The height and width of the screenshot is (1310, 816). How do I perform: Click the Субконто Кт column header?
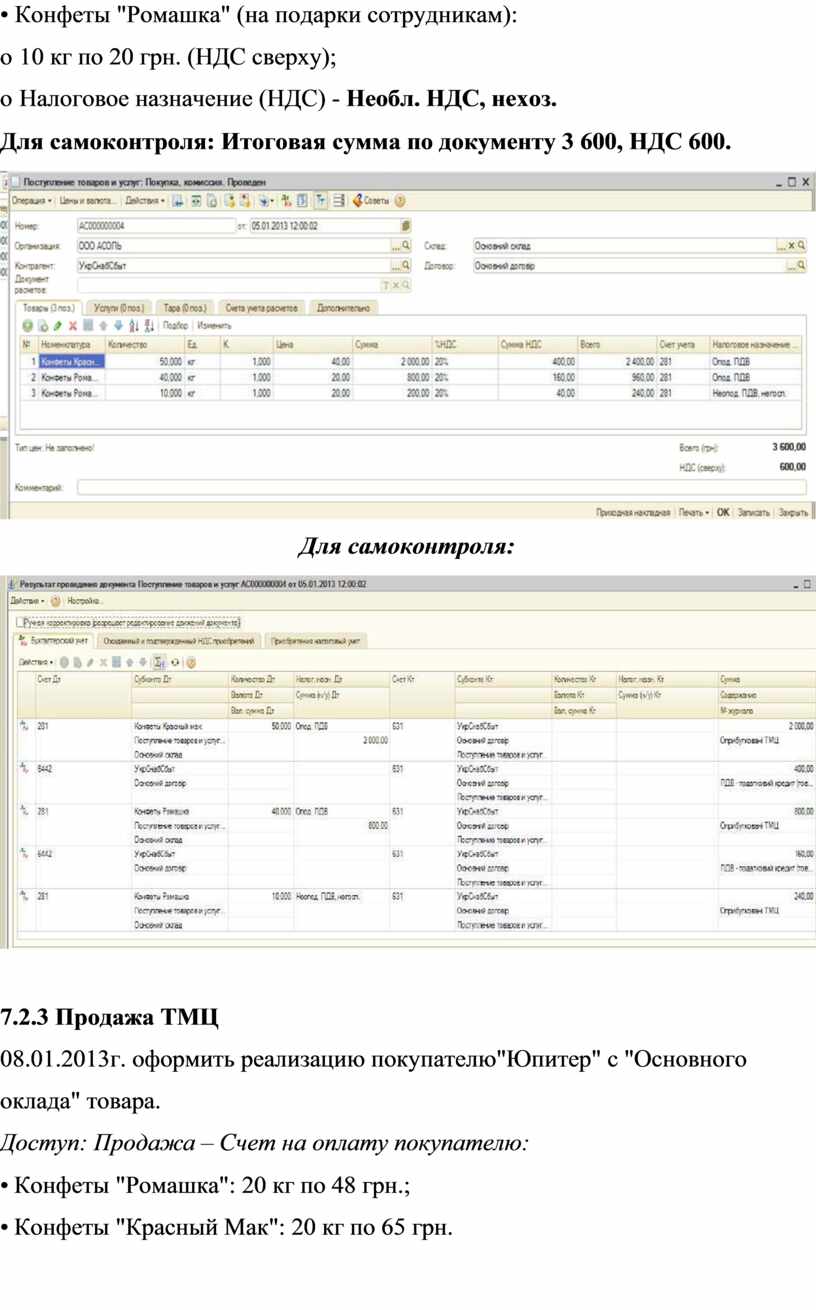pos(502,680)
